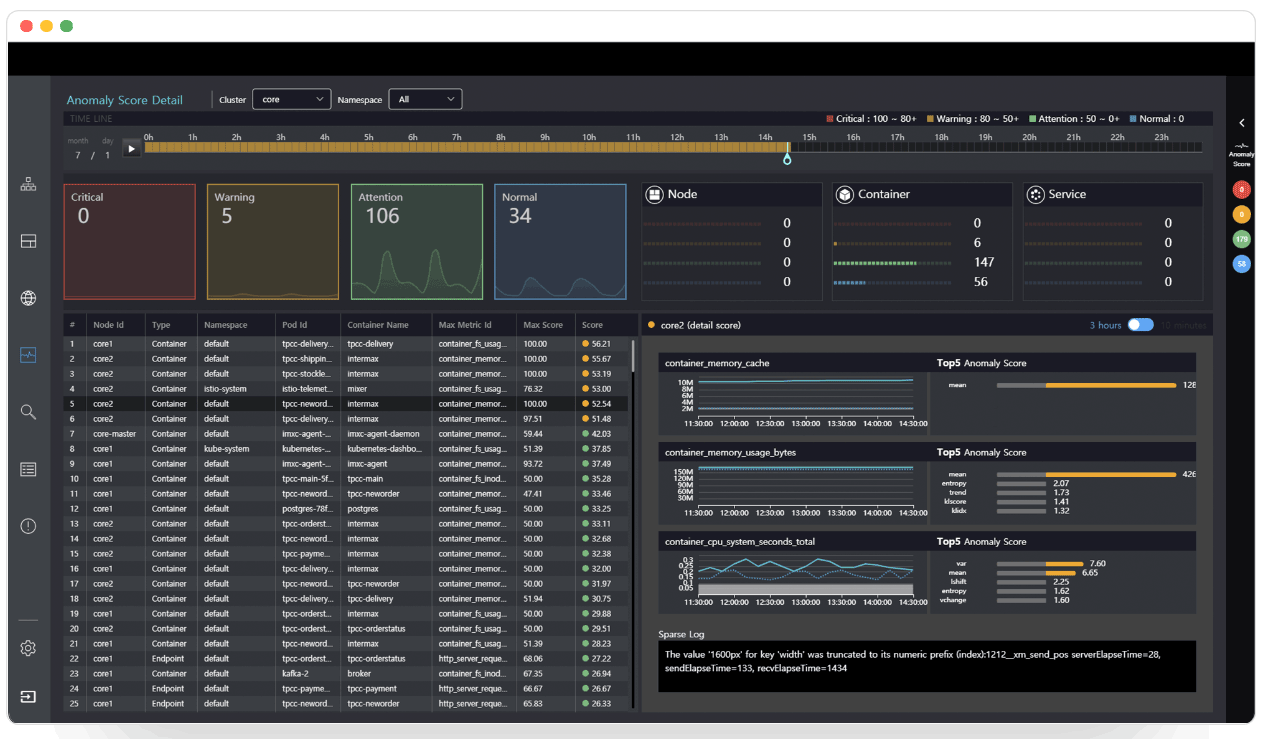Image resolution: width=1263 pixels, height=739 pixels.
Task: Sort by Pod Id column header
Action: coord(294,325)
